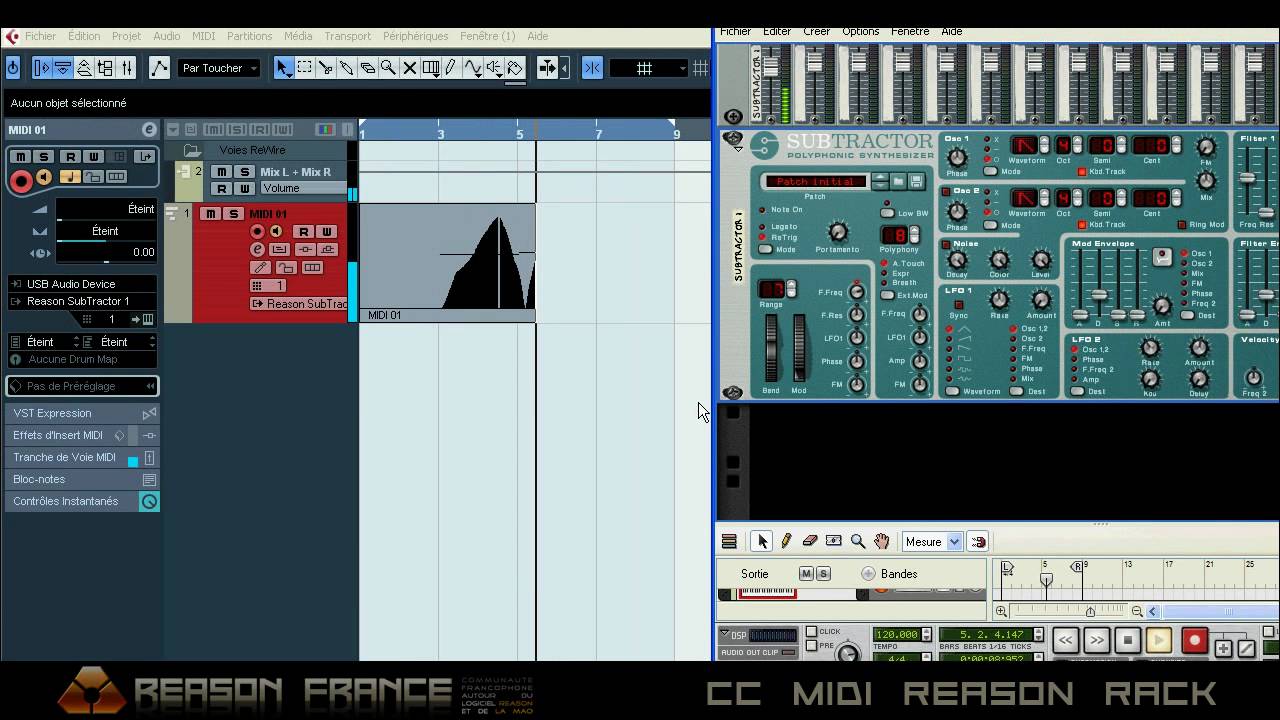Screen dimensions: 1280x720
Task: Click the Subtractor Low BW button
Action: pyautogui.click(x=887, y=213)
